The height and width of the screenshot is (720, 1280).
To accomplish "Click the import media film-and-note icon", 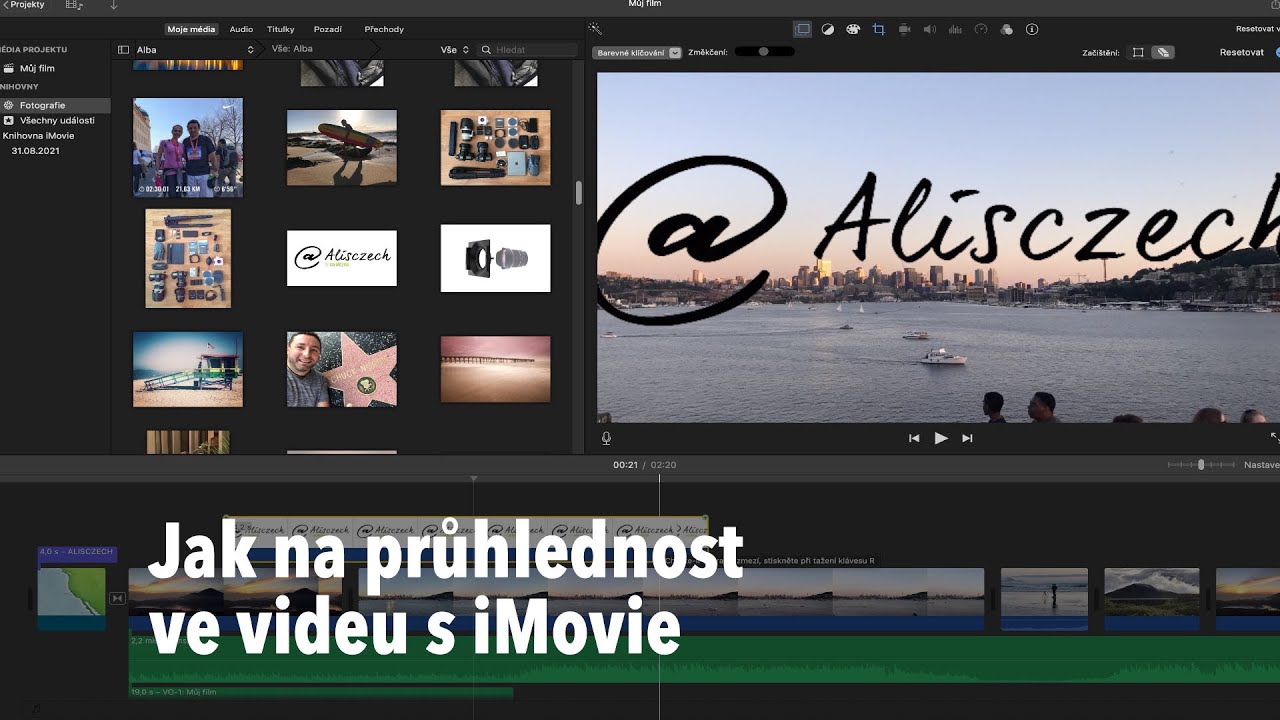I will [74, 5].
